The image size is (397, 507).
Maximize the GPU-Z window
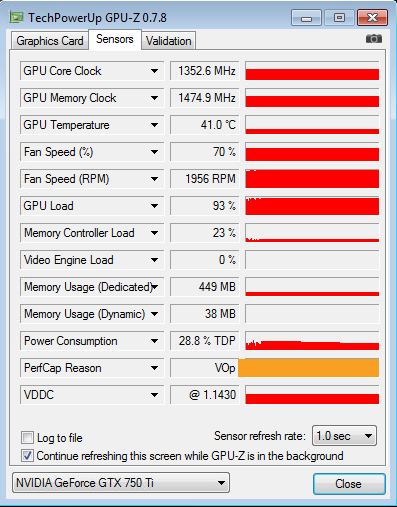point(339,18)
